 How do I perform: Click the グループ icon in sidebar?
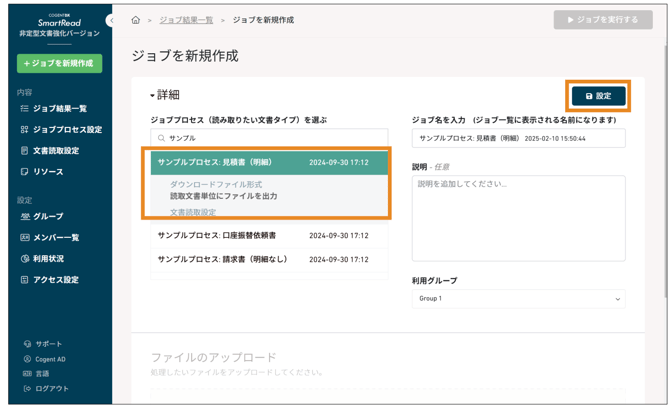25,217
